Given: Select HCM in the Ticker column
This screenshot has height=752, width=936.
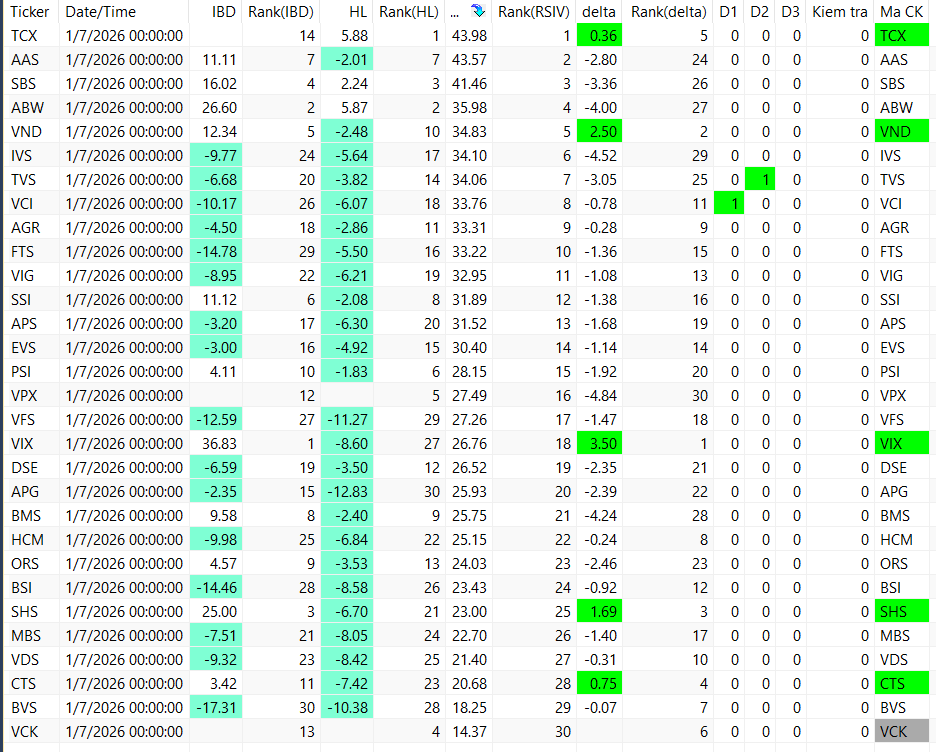Looking at the screenshot, I should click(27, 540).
